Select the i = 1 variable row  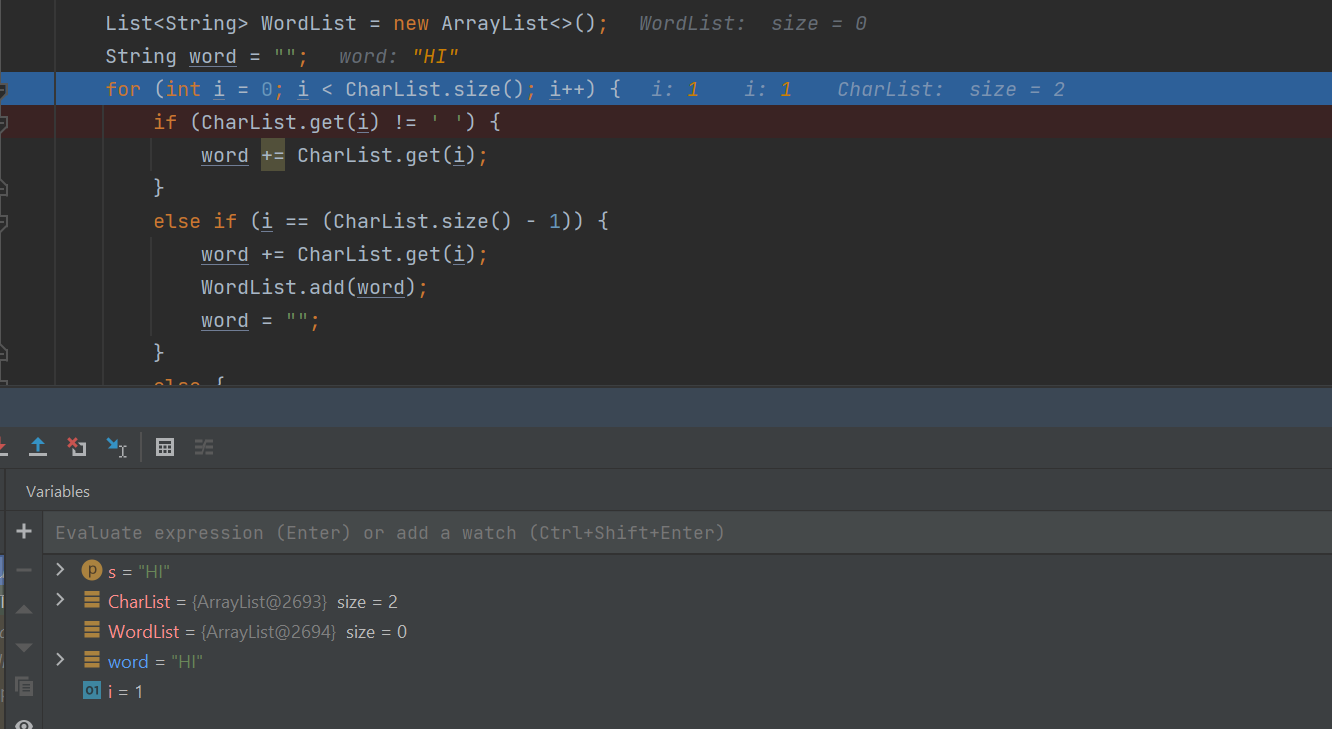(x=125, y=691)
